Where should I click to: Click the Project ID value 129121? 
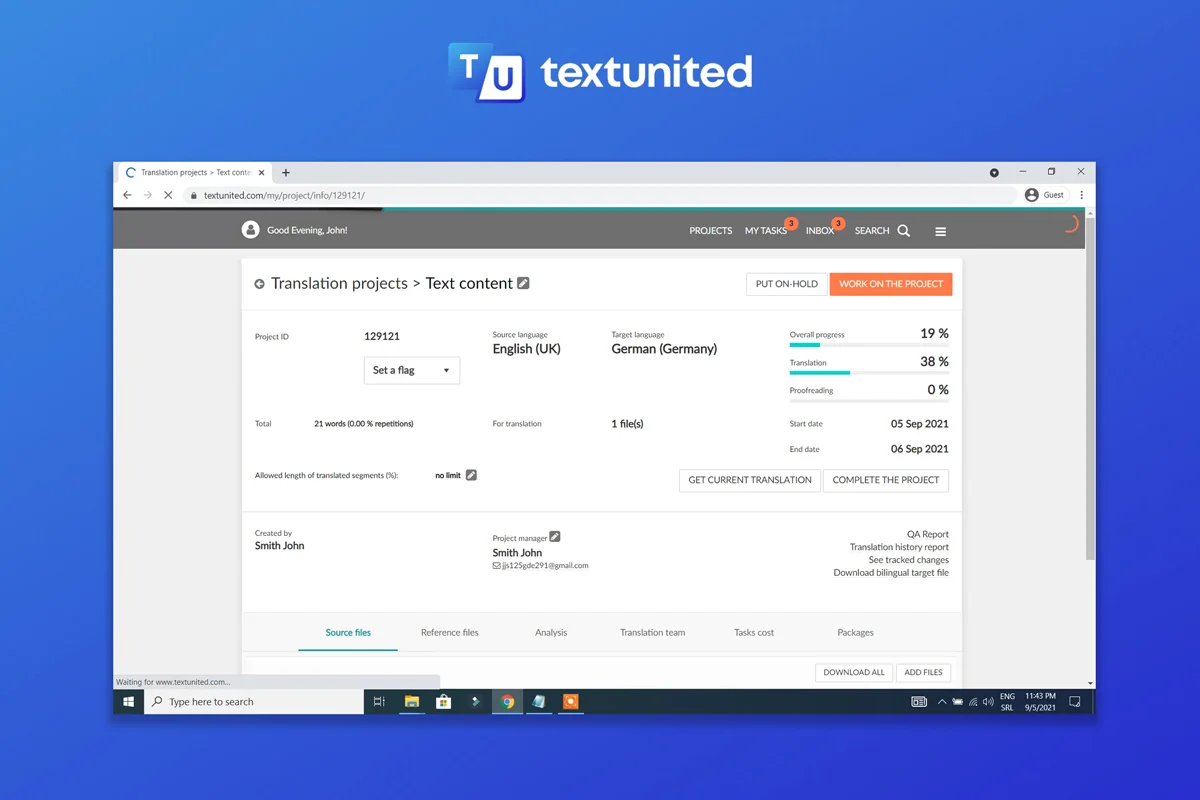click(x=382, y=336)
